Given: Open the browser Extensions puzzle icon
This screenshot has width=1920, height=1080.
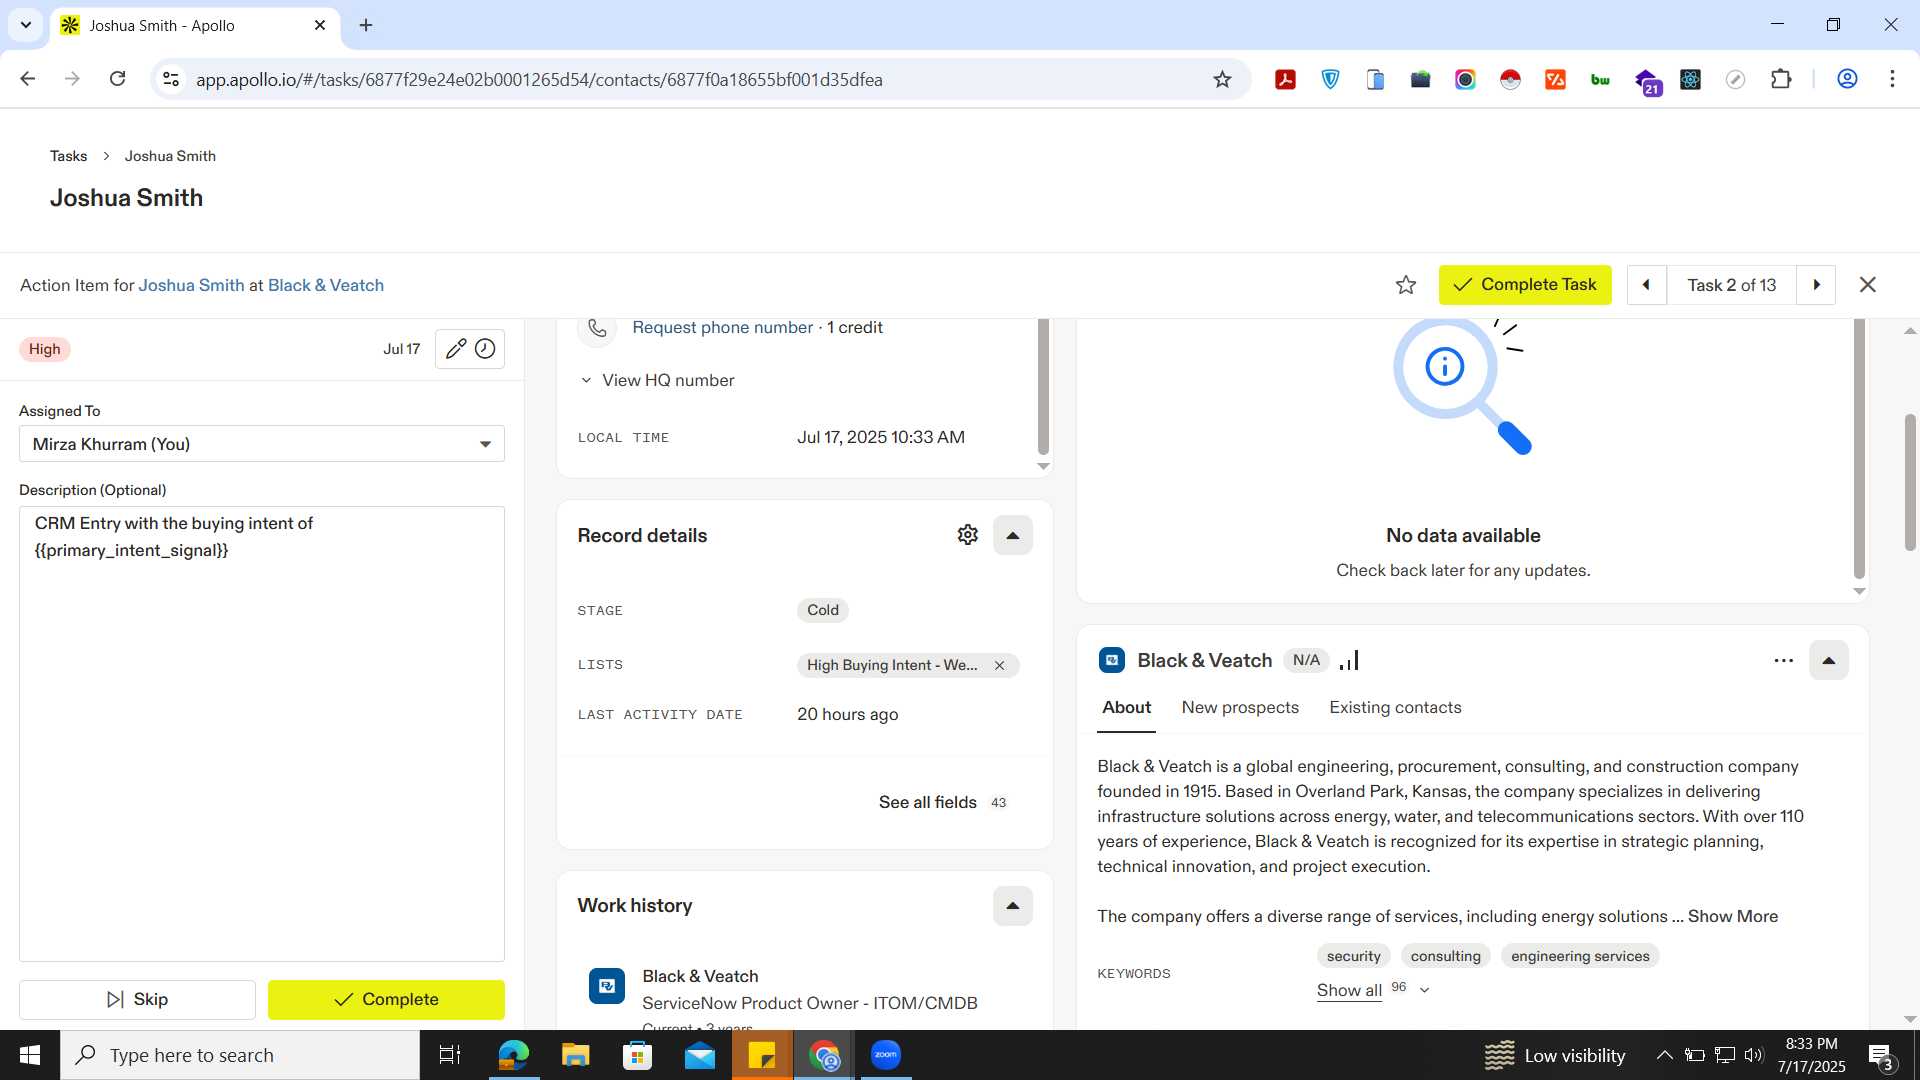Looking at the screenshot, I should (1781, 79).
